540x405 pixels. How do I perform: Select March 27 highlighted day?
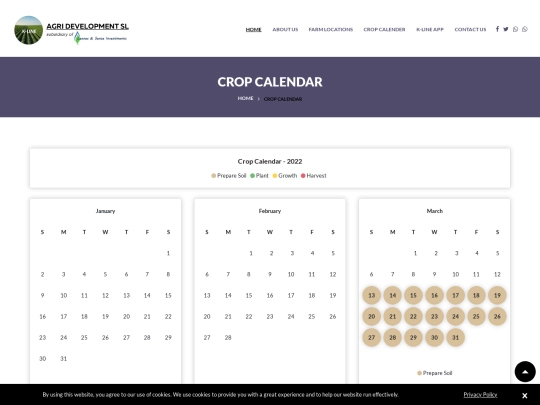point(372,338)
